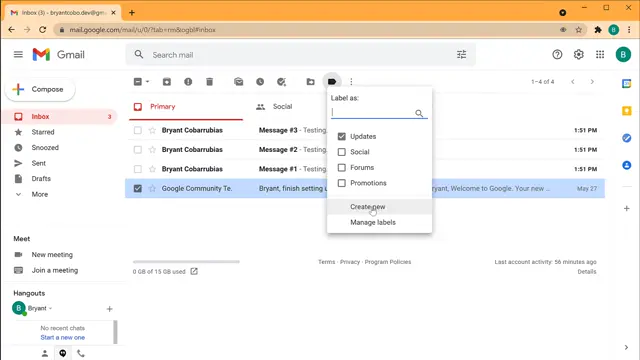Open the Tasks side panel icon
This screenshot has height=360, width=640.
(627, 138)
